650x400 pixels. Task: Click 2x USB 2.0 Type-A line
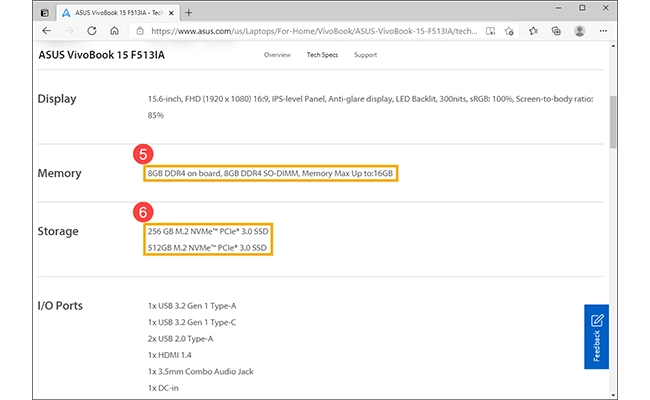click(x=180, y=339)
